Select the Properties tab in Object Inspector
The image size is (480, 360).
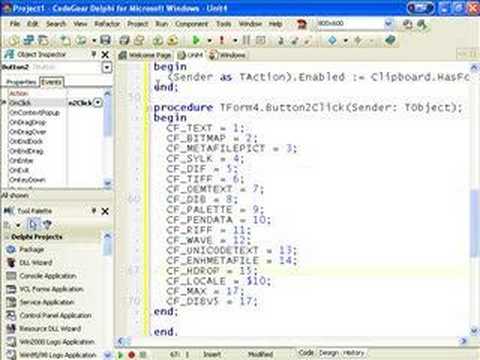point(21,82)
